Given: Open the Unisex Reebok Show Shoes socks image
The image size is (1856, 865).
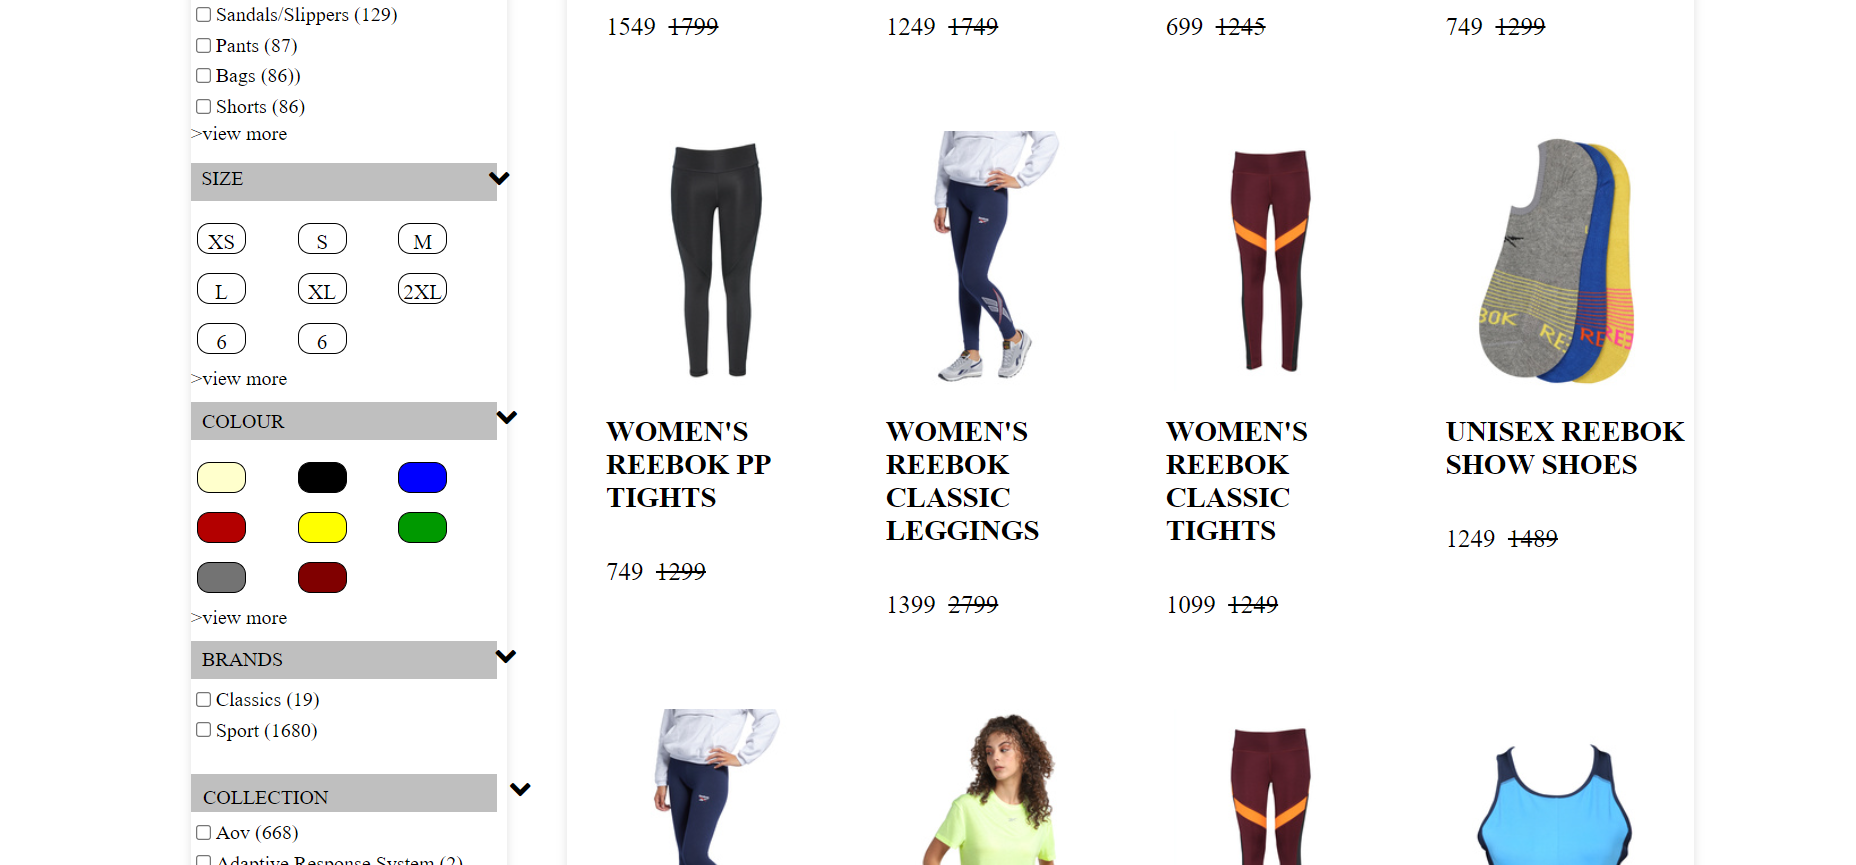Looking at the screenshot, I should [1556, 260].
